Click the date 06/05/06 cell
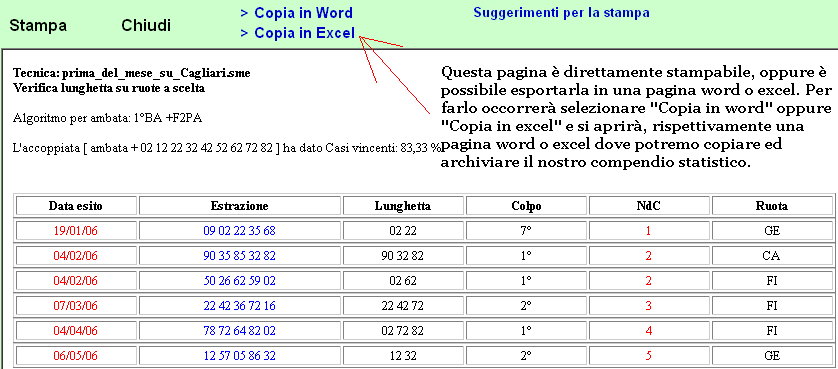 point(76,356)
